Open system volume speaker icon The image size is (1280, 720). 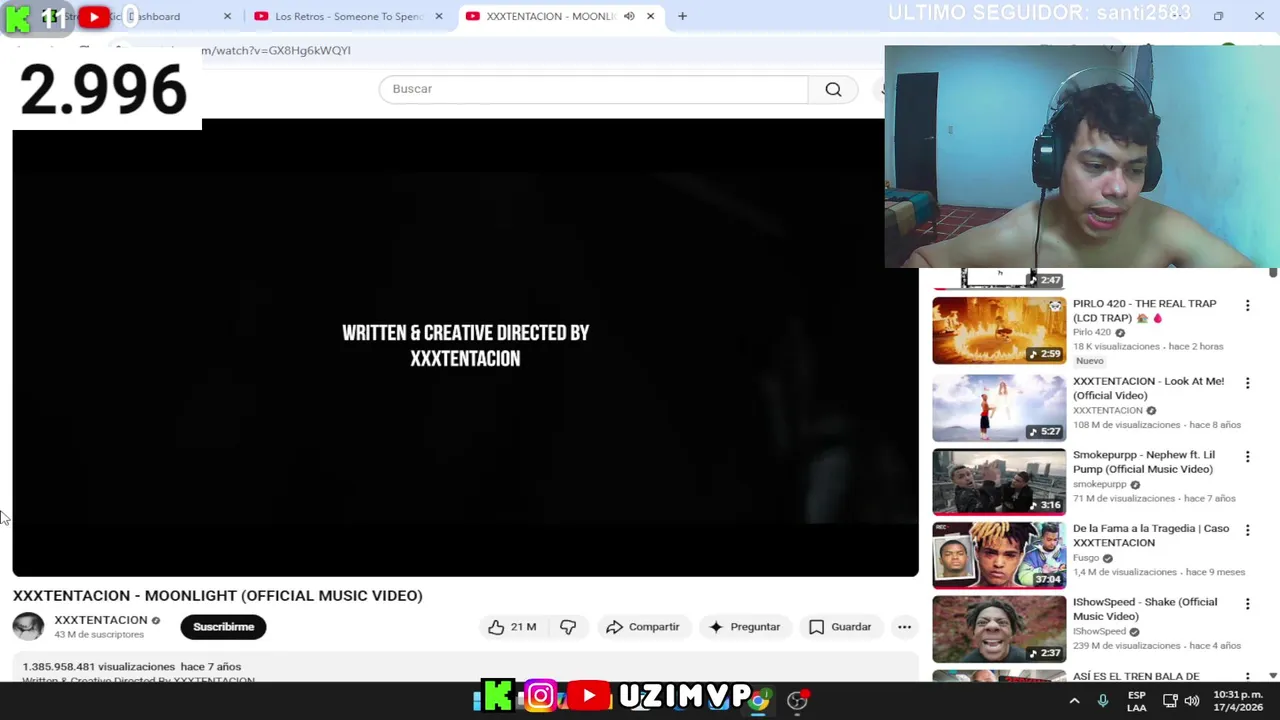[x=1192, y=701]
